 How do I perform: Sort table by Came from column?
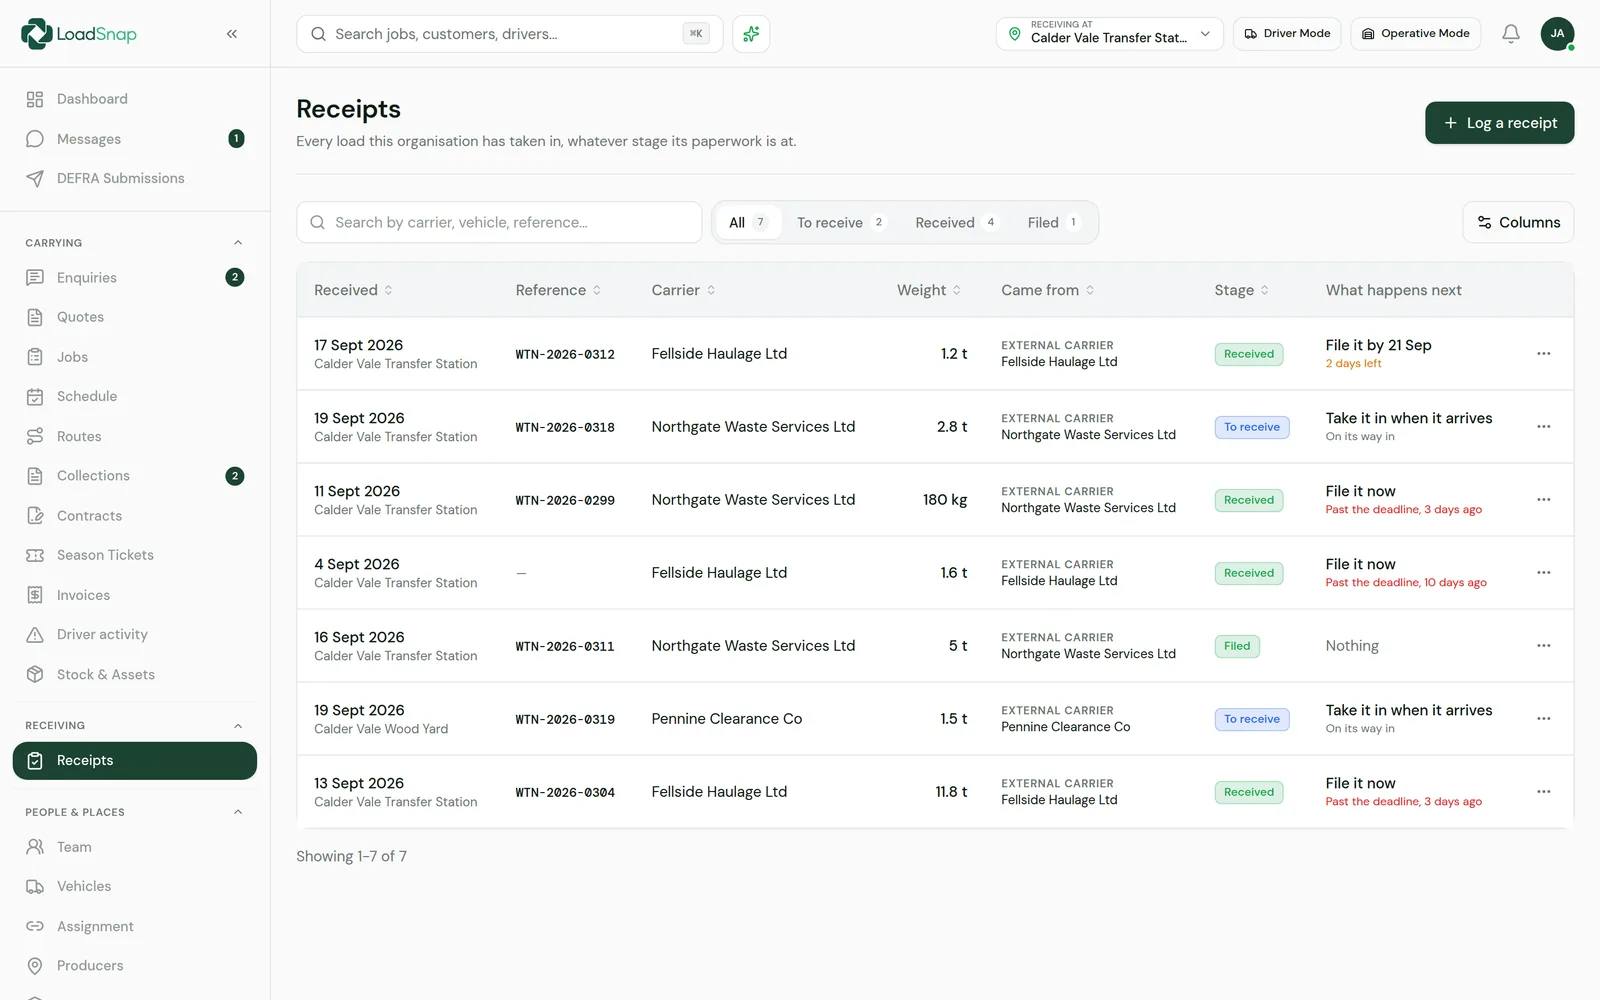1048,290
